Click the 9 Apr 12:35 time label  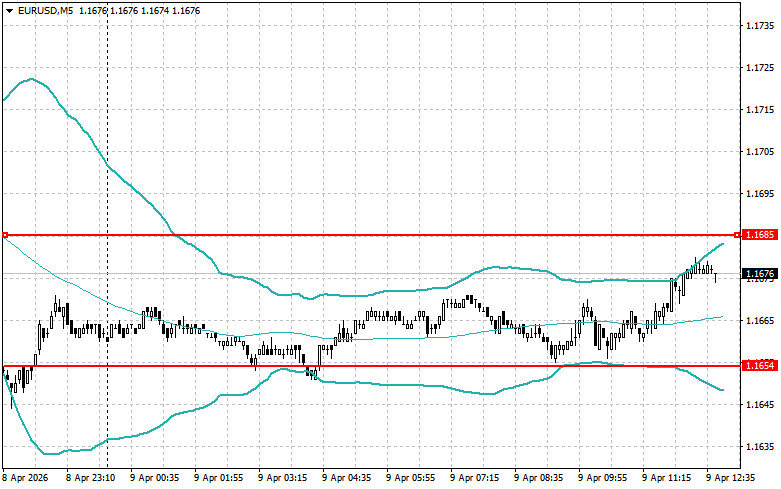click(x=731, y=478)
